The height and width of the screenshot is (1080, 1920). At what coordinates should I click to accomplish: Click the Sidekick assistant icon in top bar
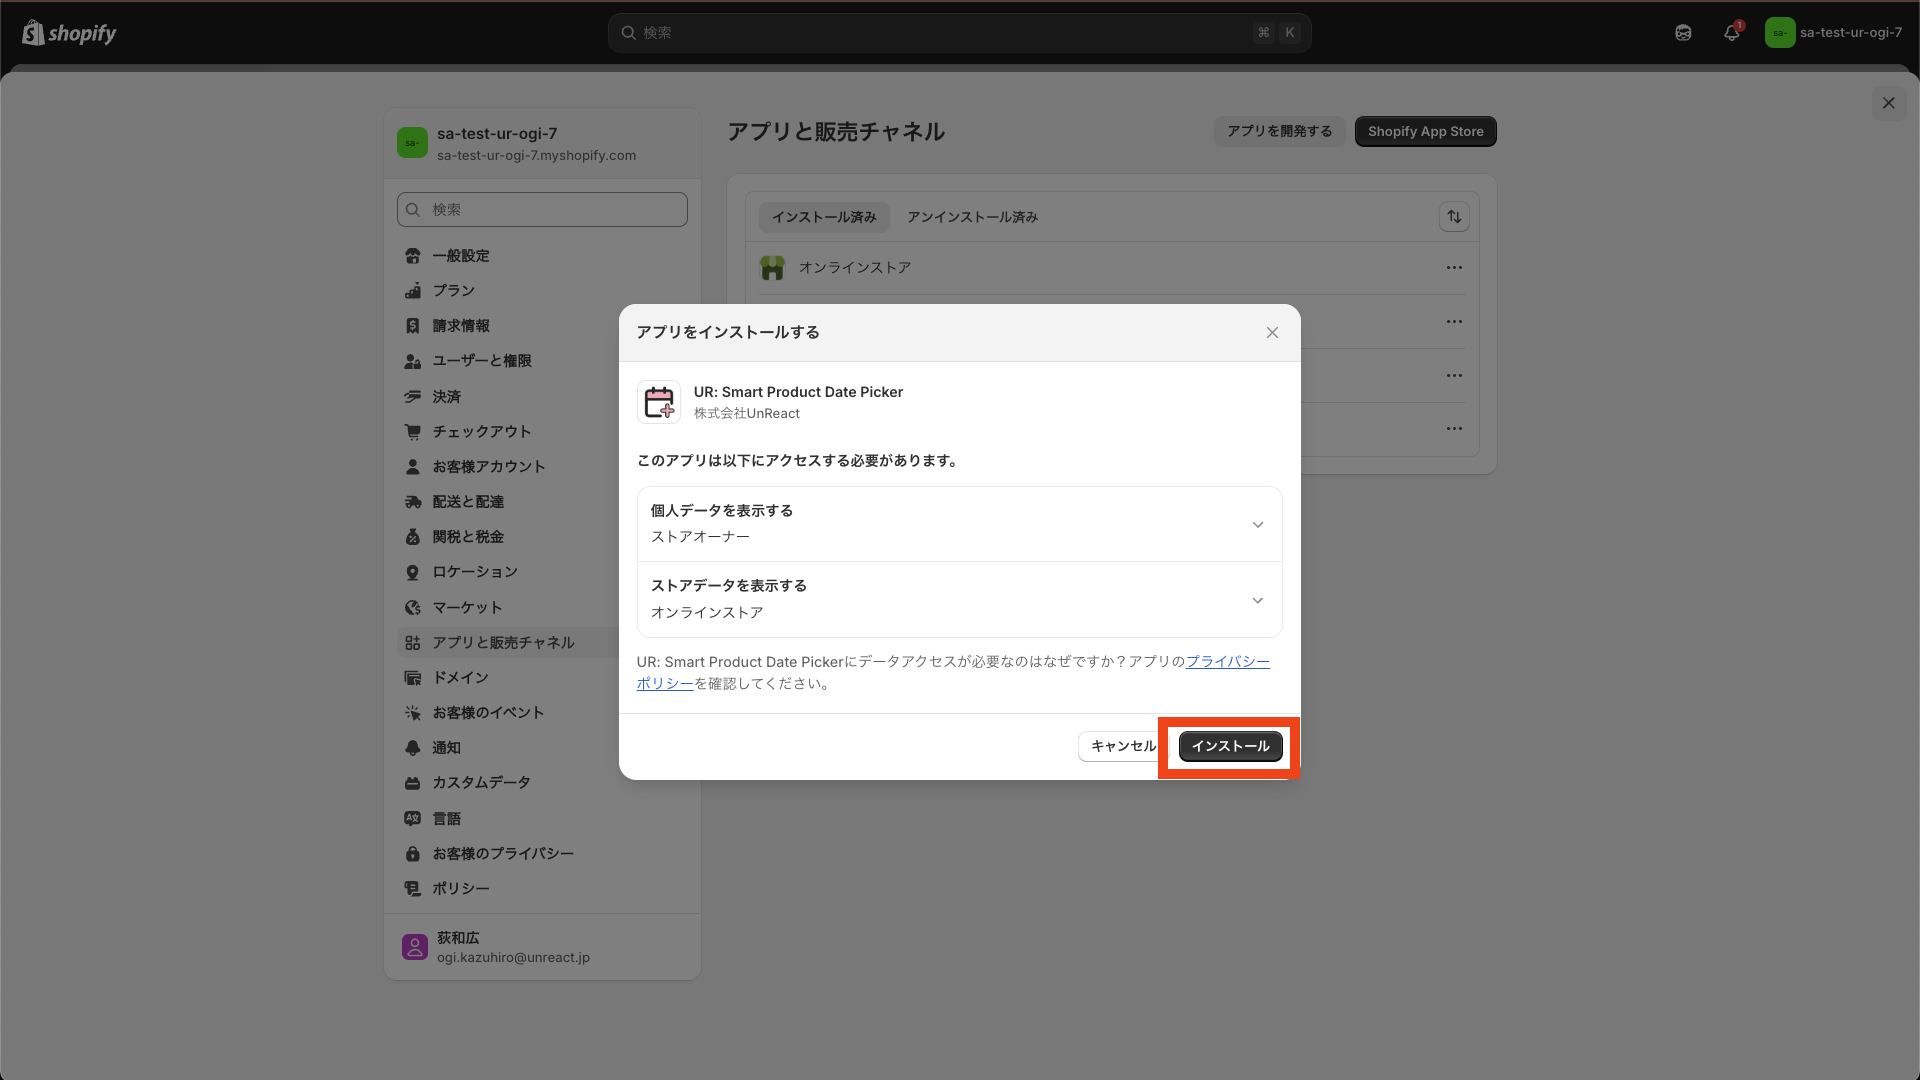click(1683, 32)
